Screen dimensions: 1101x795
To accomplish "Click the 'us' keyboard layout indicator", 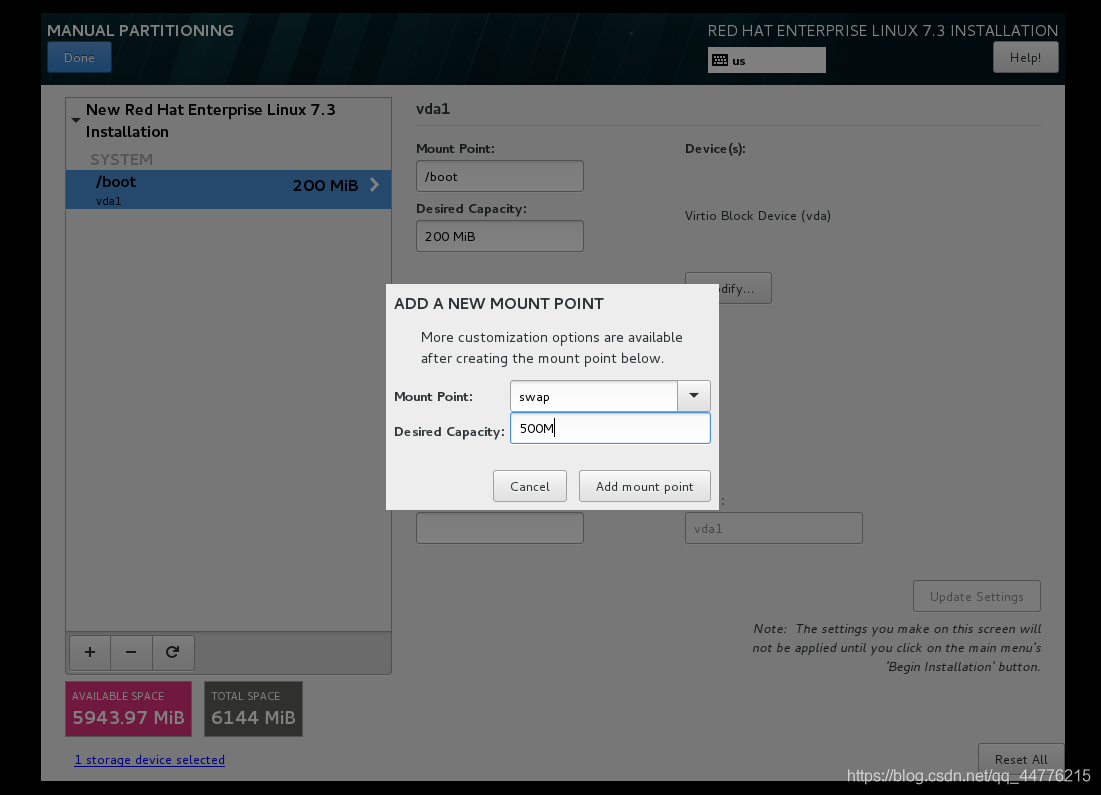I will (x=767, y=60).
